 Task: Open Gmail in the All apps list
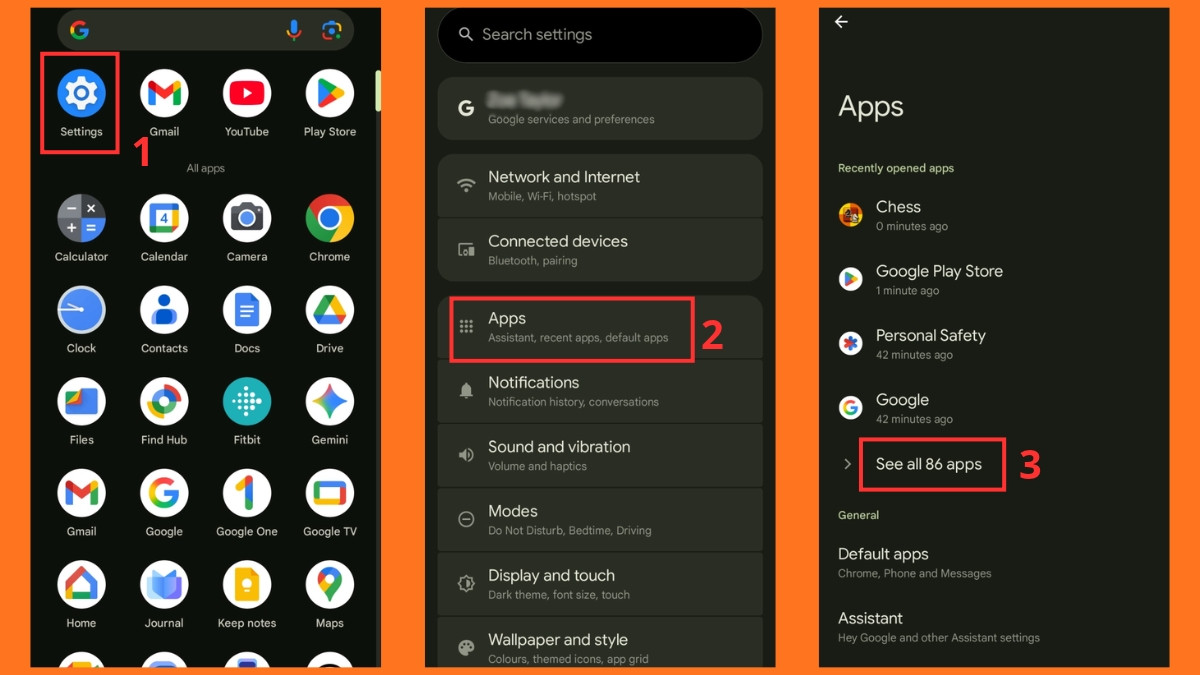point(81,494)
